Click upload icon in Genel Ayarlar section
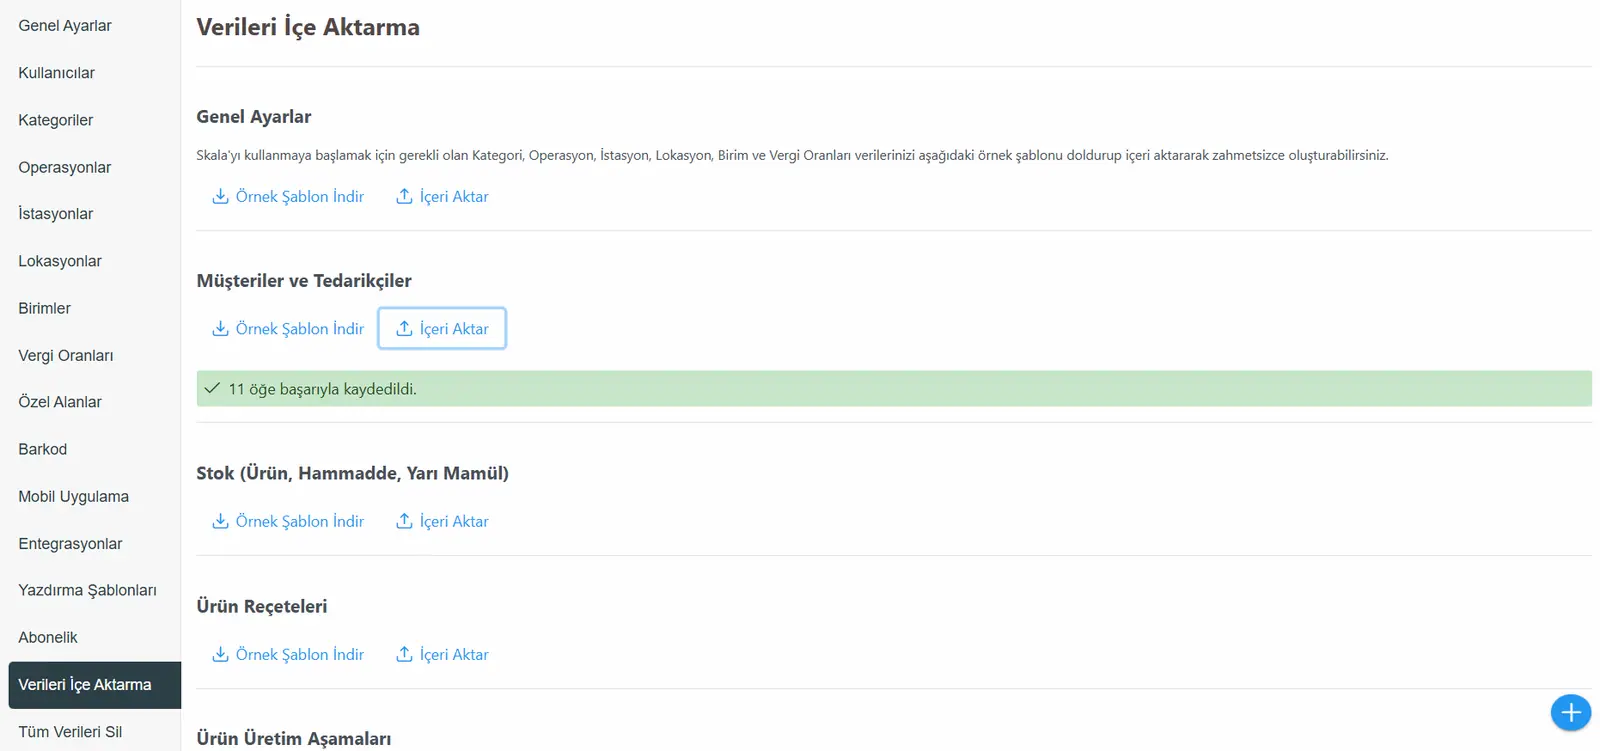This screenshot has width=1600, height=751. tap(404, 196)
